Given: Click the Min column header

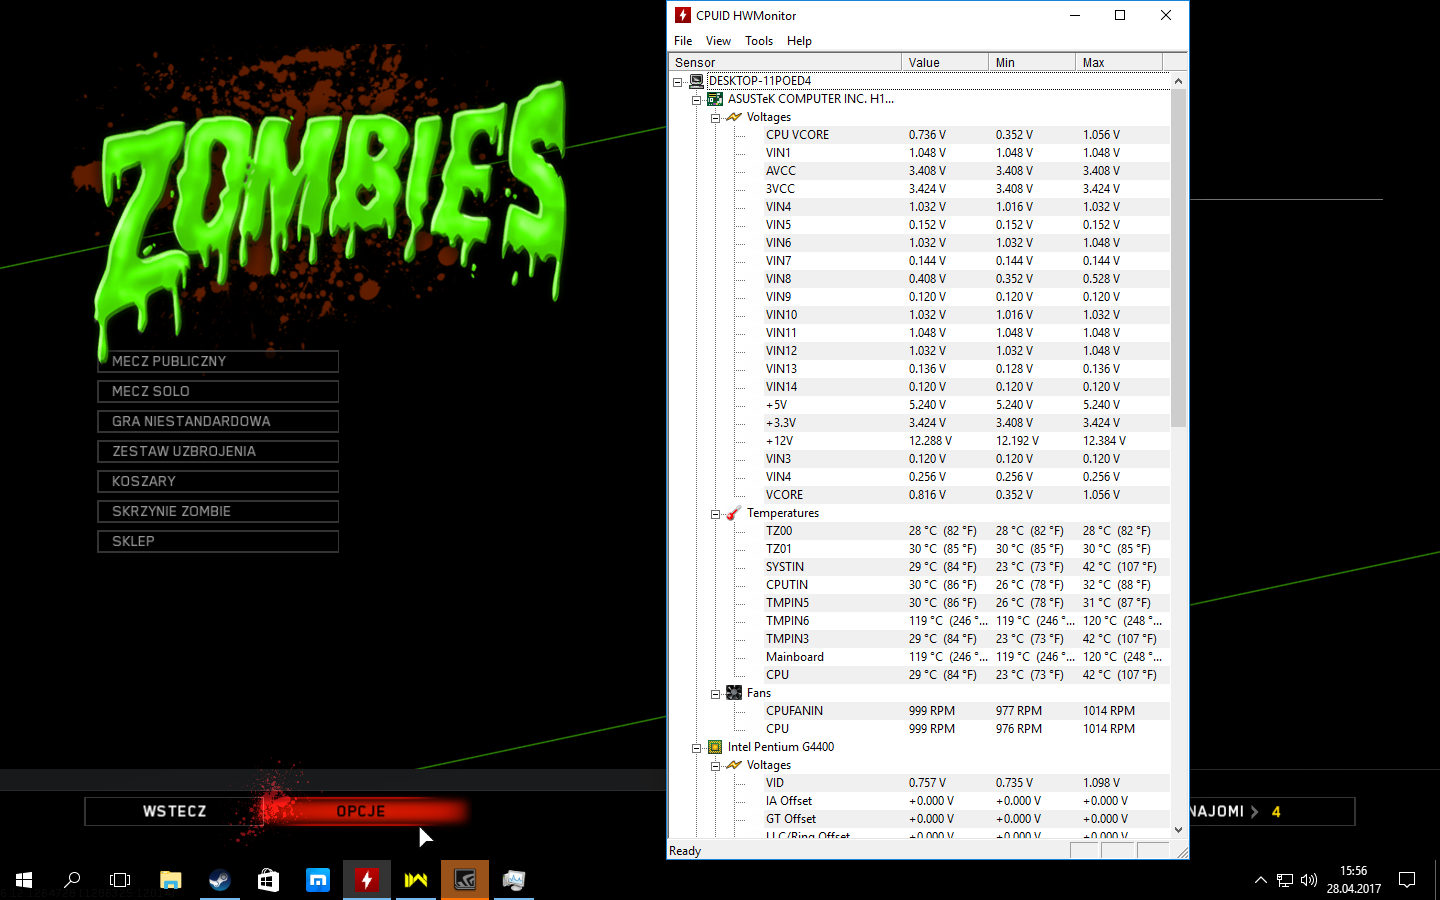Looking at the screenshot, I should click(1032, 62).
